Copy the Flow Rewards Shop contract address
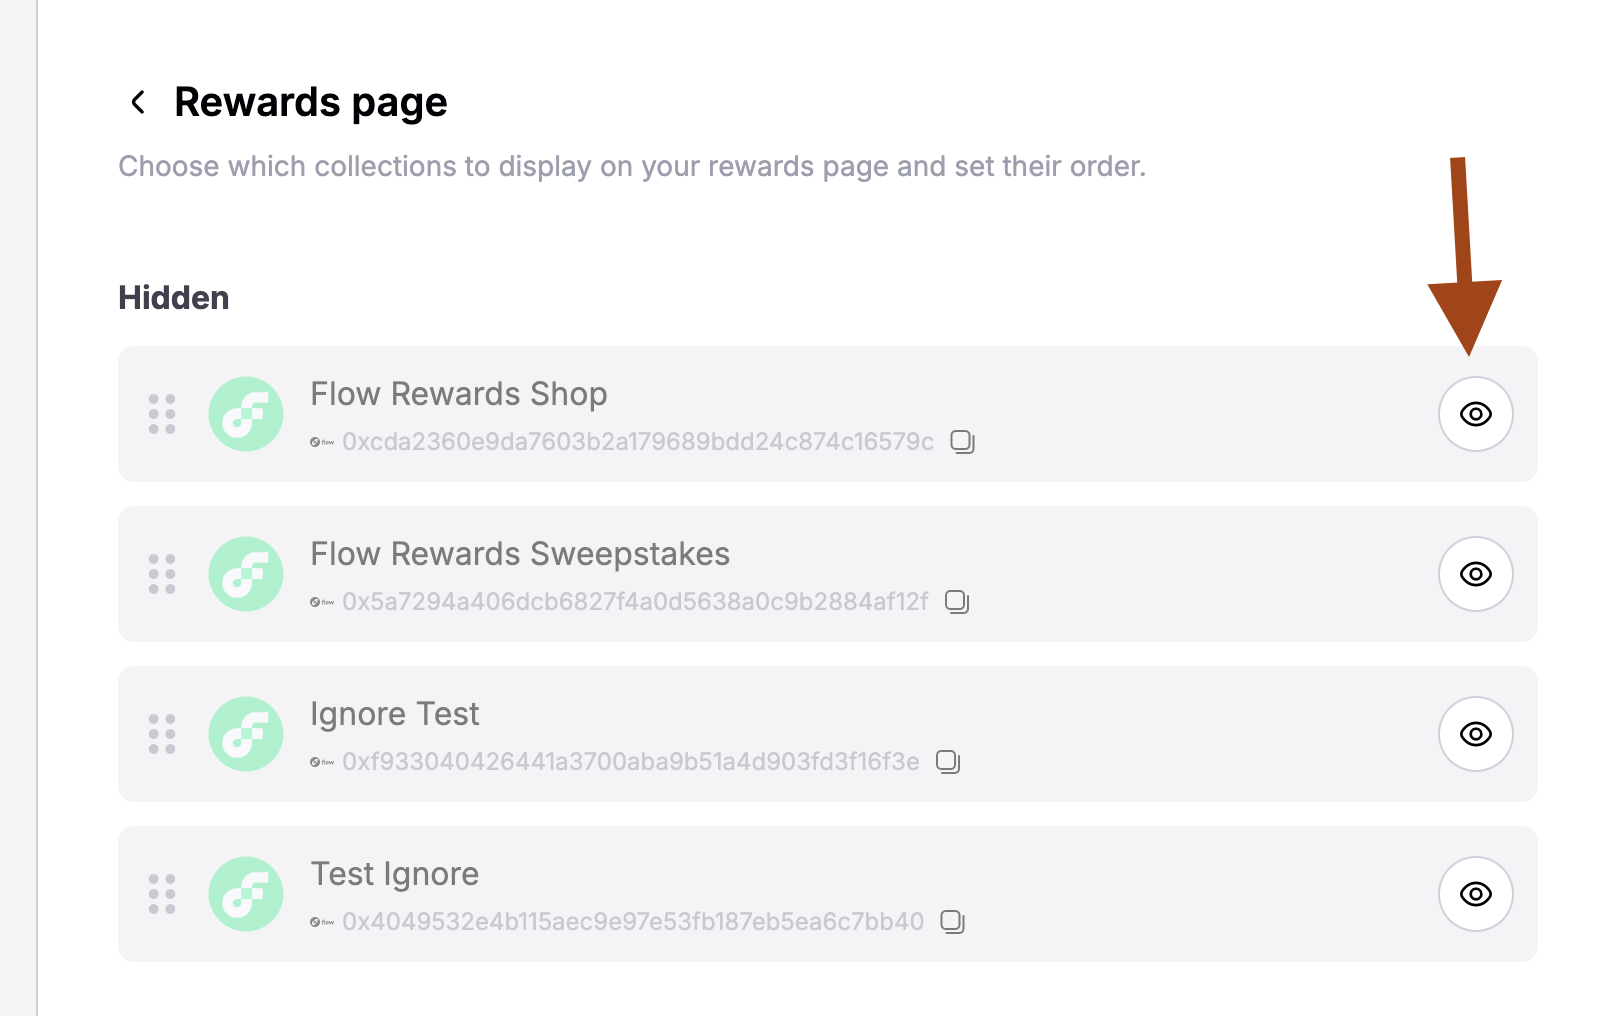Viewport: 1606px width, 1016px height. (x=962, y=441)
